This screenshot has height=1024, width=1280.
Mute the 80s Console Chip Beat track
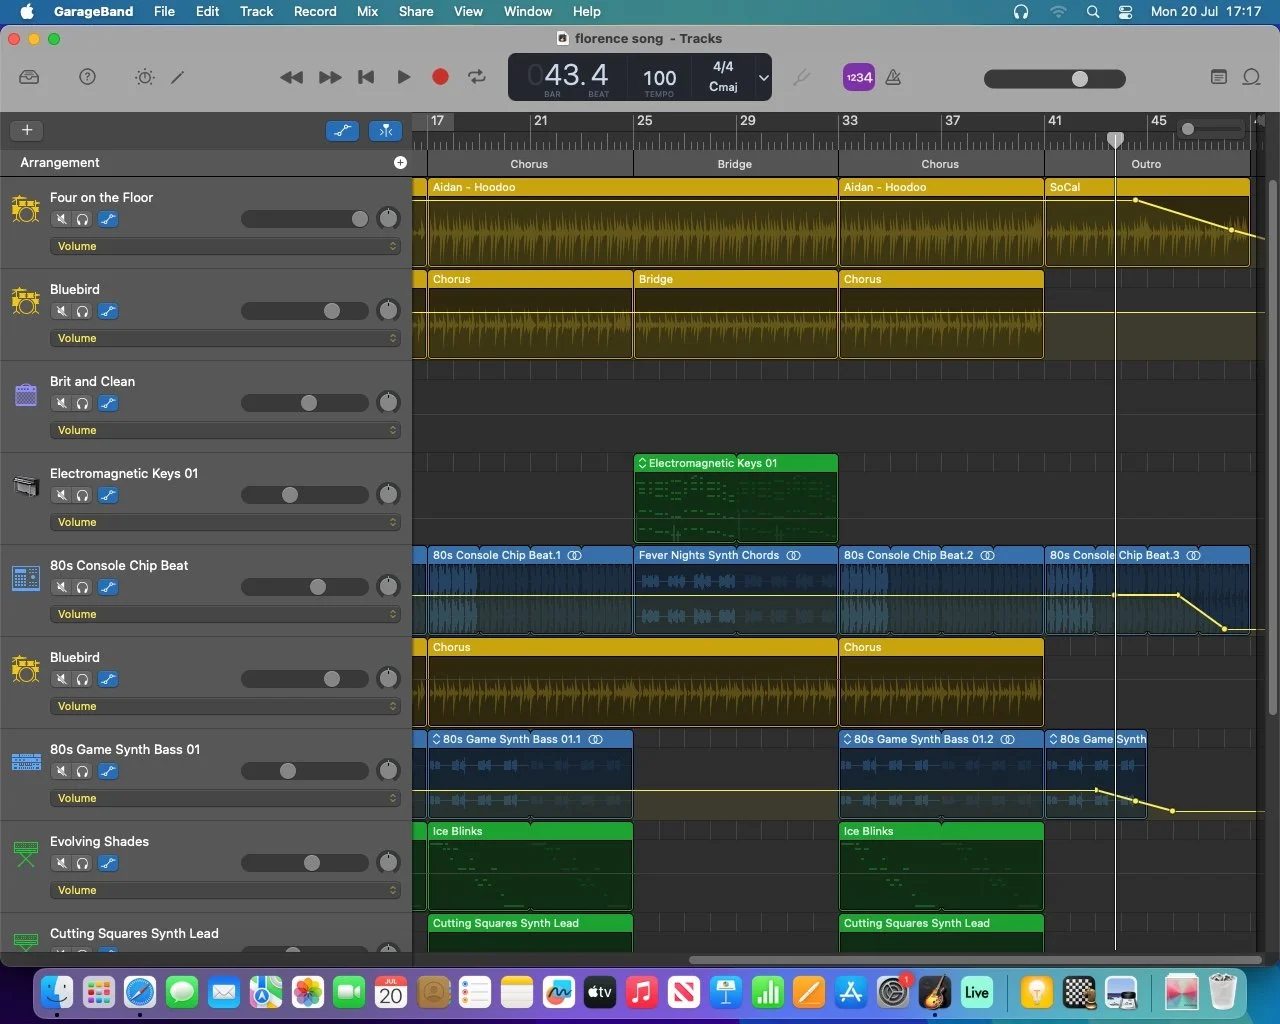pos(62,587)
